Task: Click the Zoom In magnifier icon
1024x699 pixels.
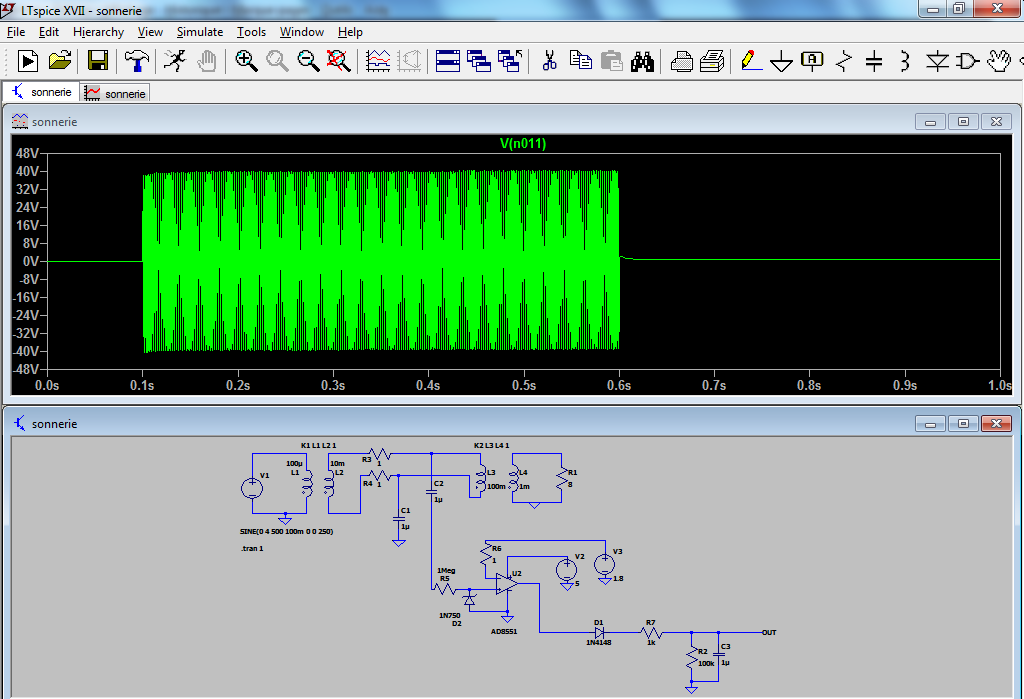Action: click(246, 61)
